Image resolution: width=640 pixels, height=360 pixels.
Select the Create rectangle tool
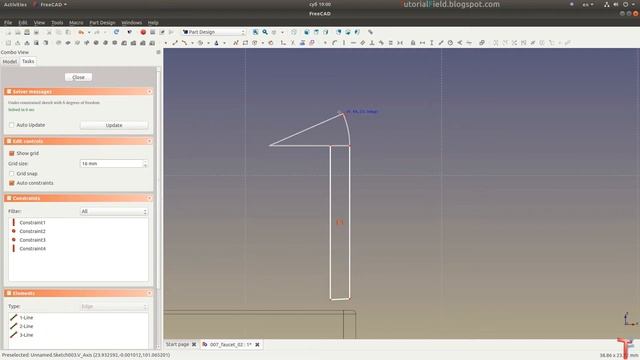(245, 43)
